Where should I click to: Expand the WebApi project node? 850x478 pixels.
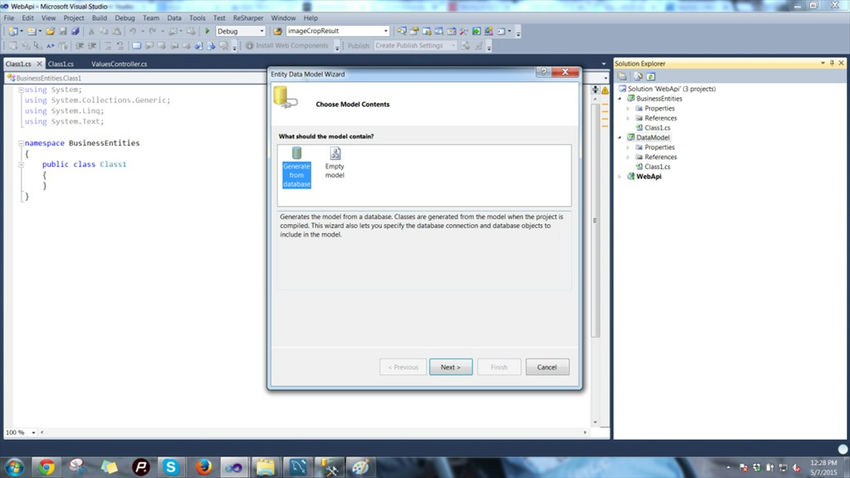tap(620, 177)
